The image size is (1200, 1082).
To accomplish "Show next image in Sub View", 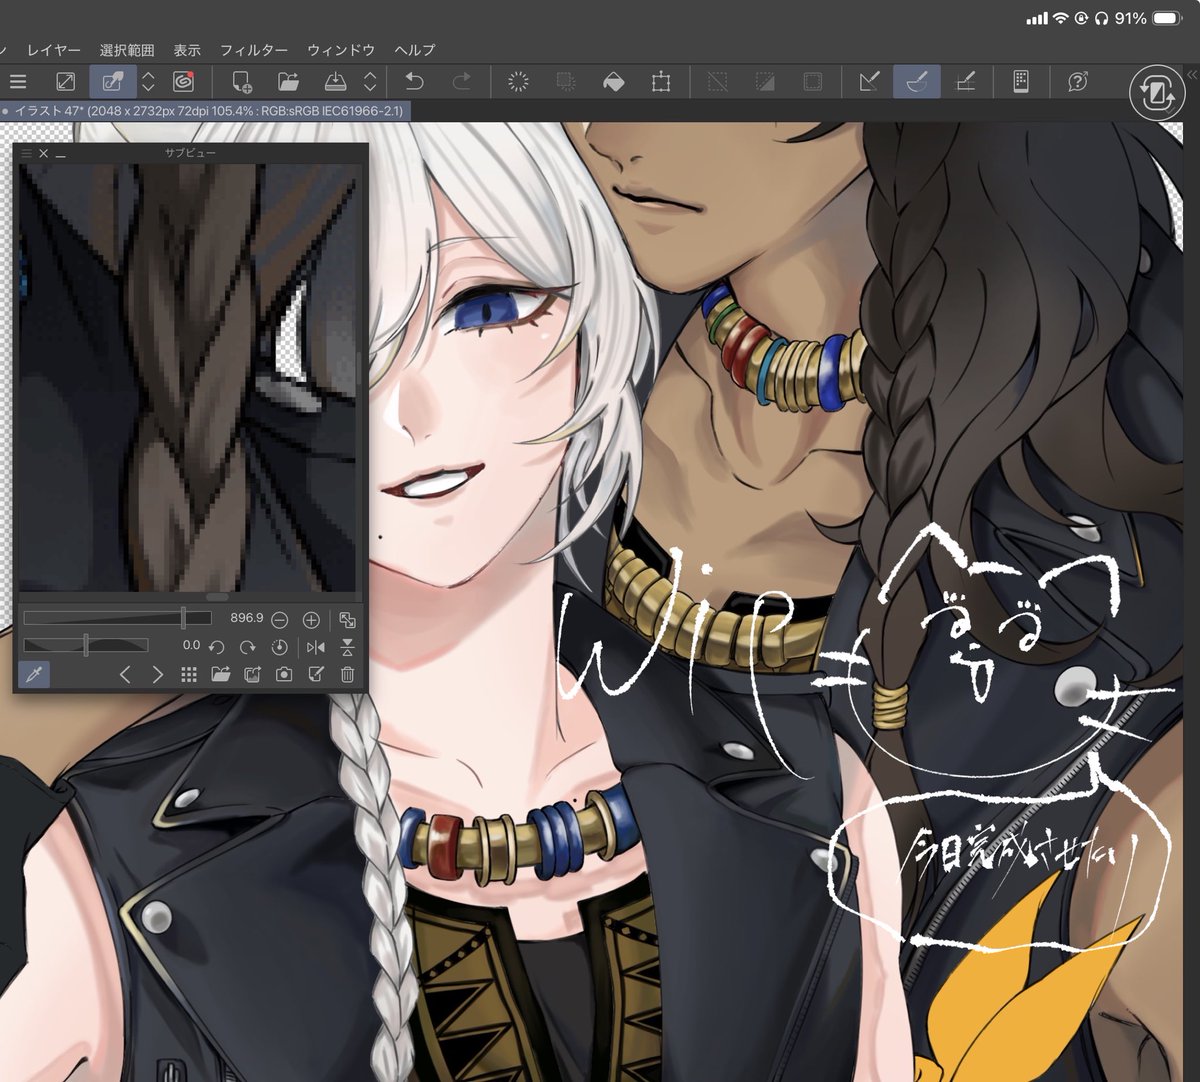I will pos(157,675).
